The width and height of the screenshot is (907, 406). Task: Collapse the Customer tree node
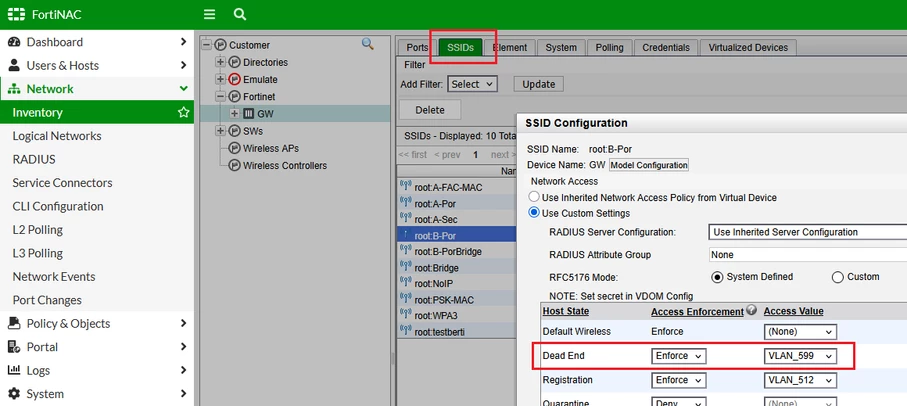pyautogui.click(x=207, y=45)
